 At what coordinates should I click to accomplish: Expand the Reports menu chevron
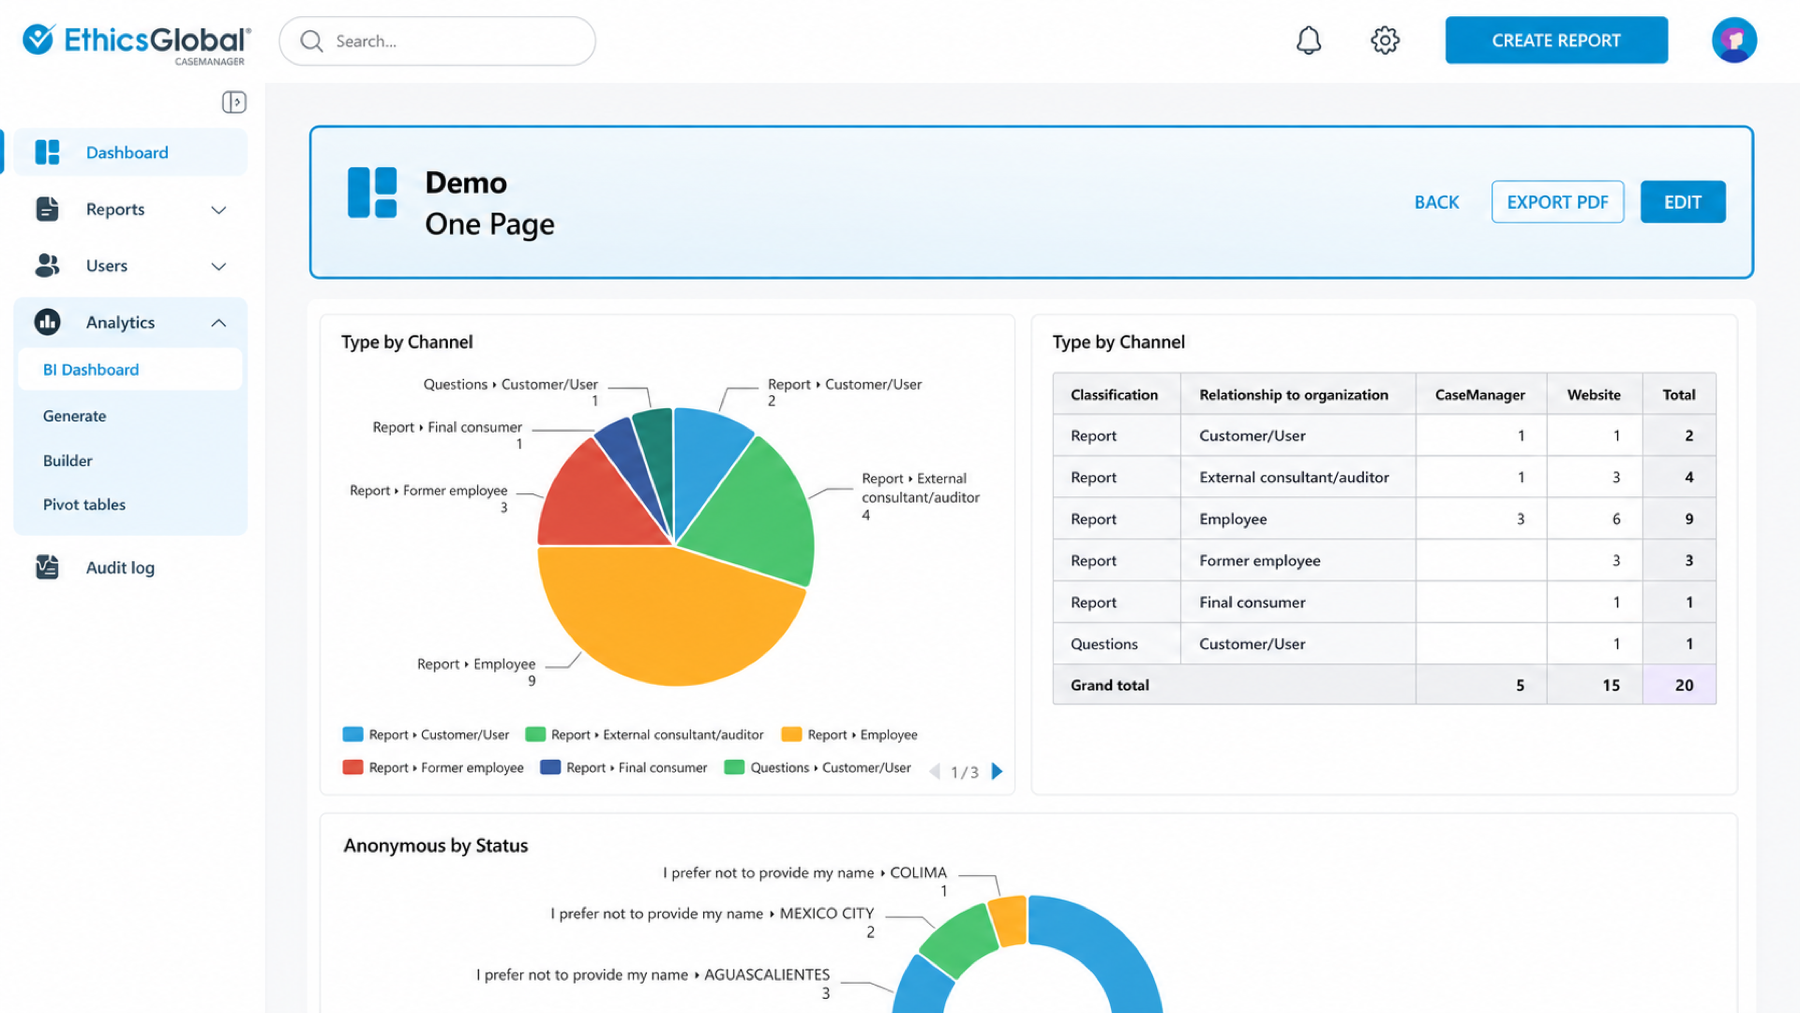219,210
